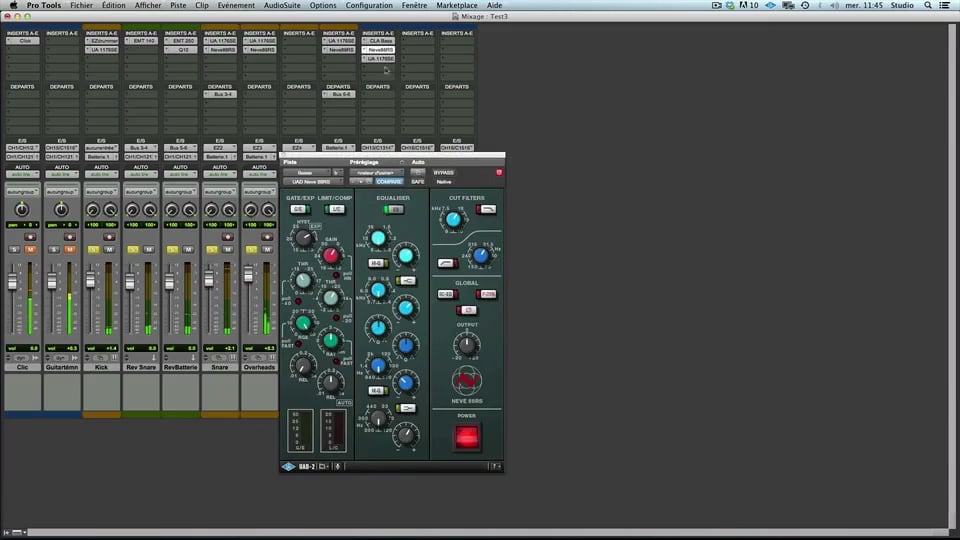Open the Rev Snare input selector Bus 3-4

[141, 148]
